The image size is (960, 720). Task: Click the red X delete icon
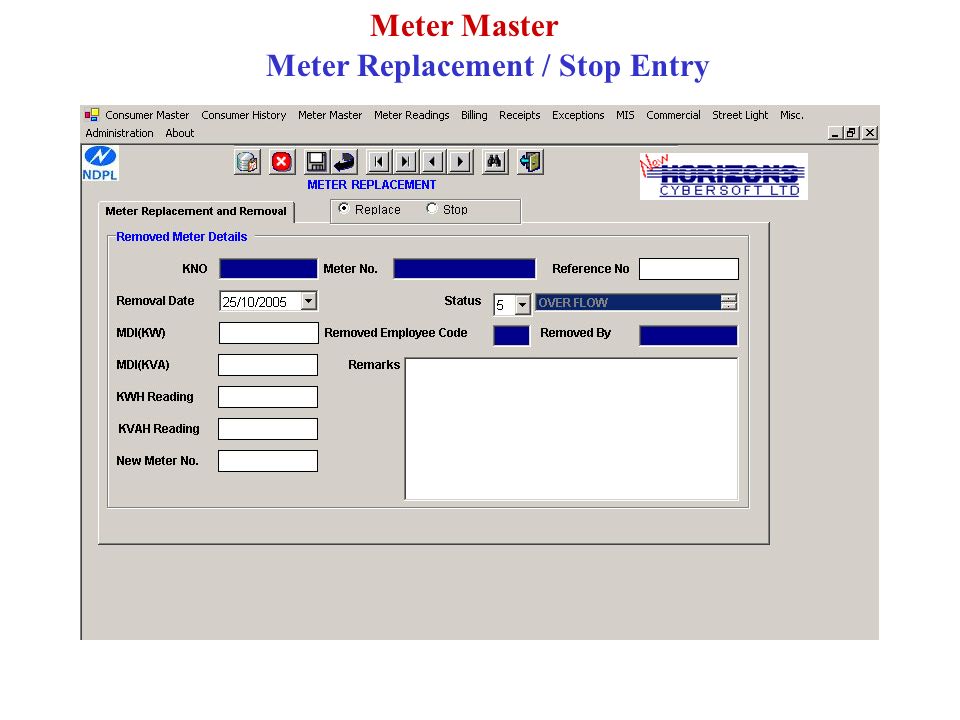281,162
